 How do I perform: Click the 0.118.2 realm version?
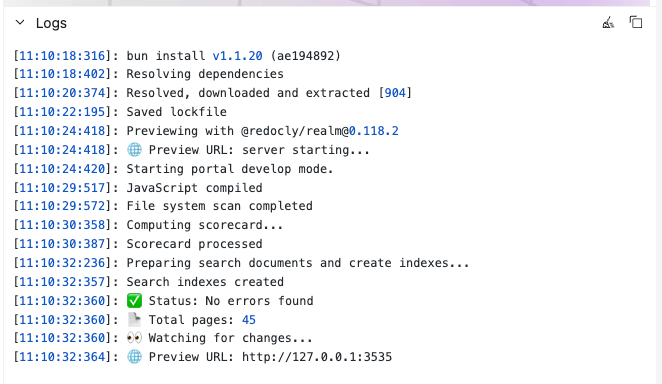point(374,131)
